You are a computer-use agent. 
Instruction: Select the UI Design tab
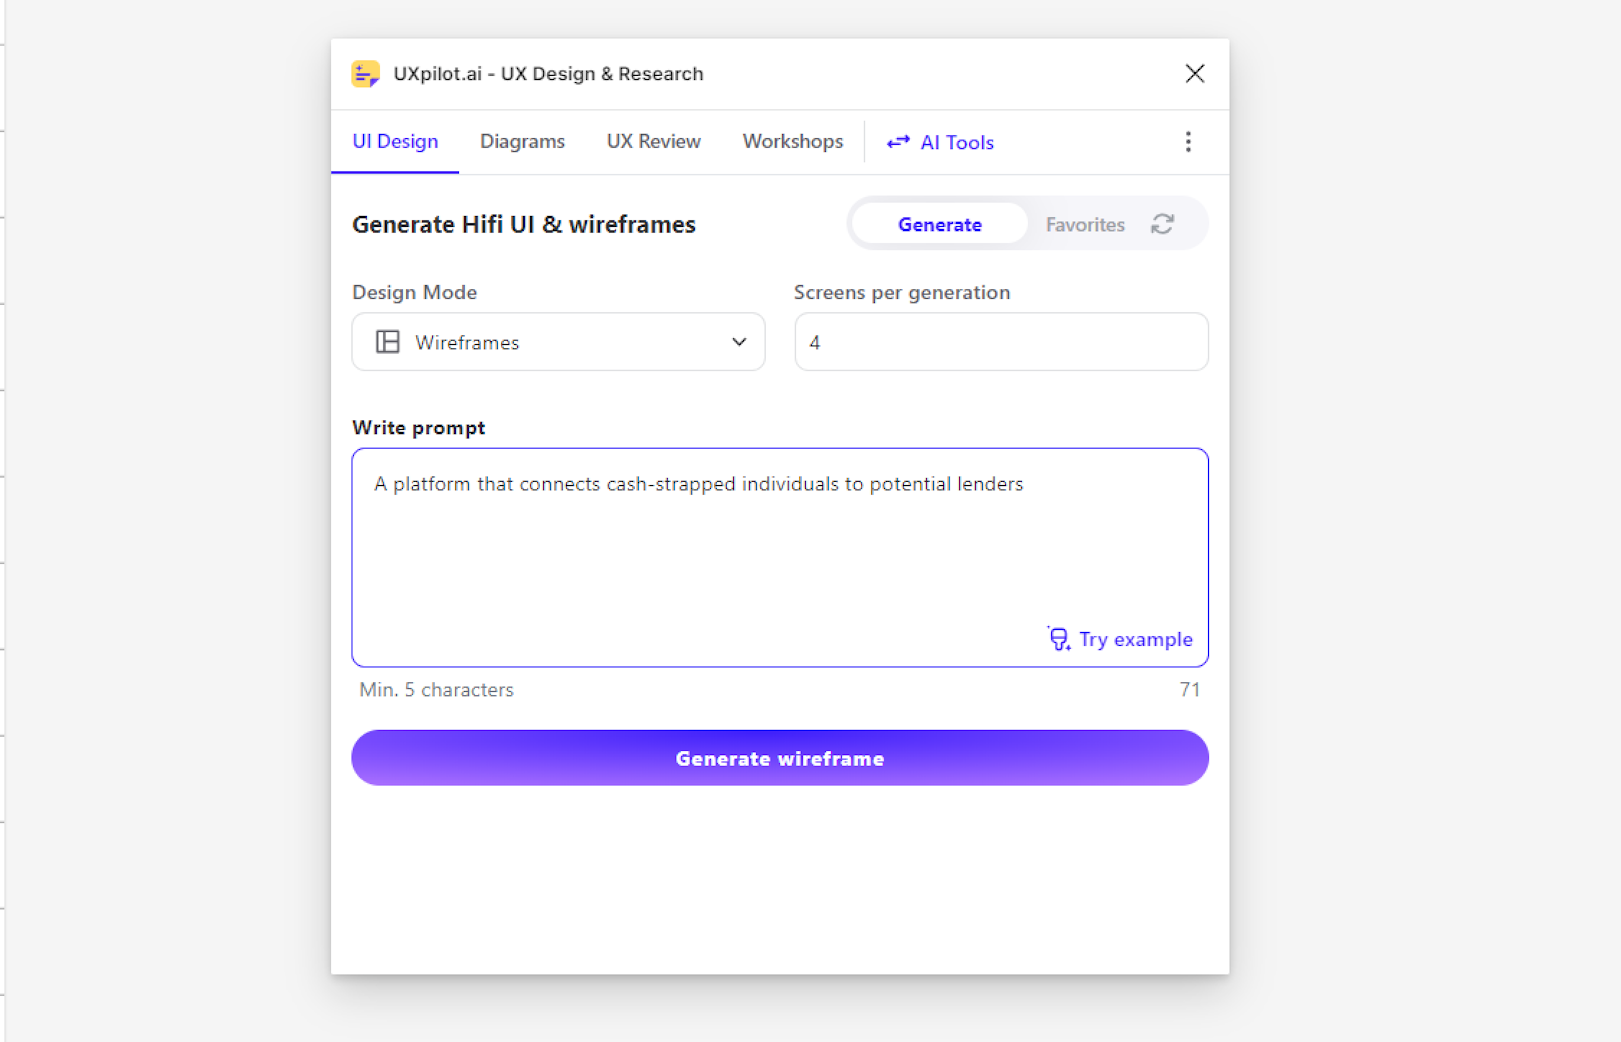tap(395, 141)
